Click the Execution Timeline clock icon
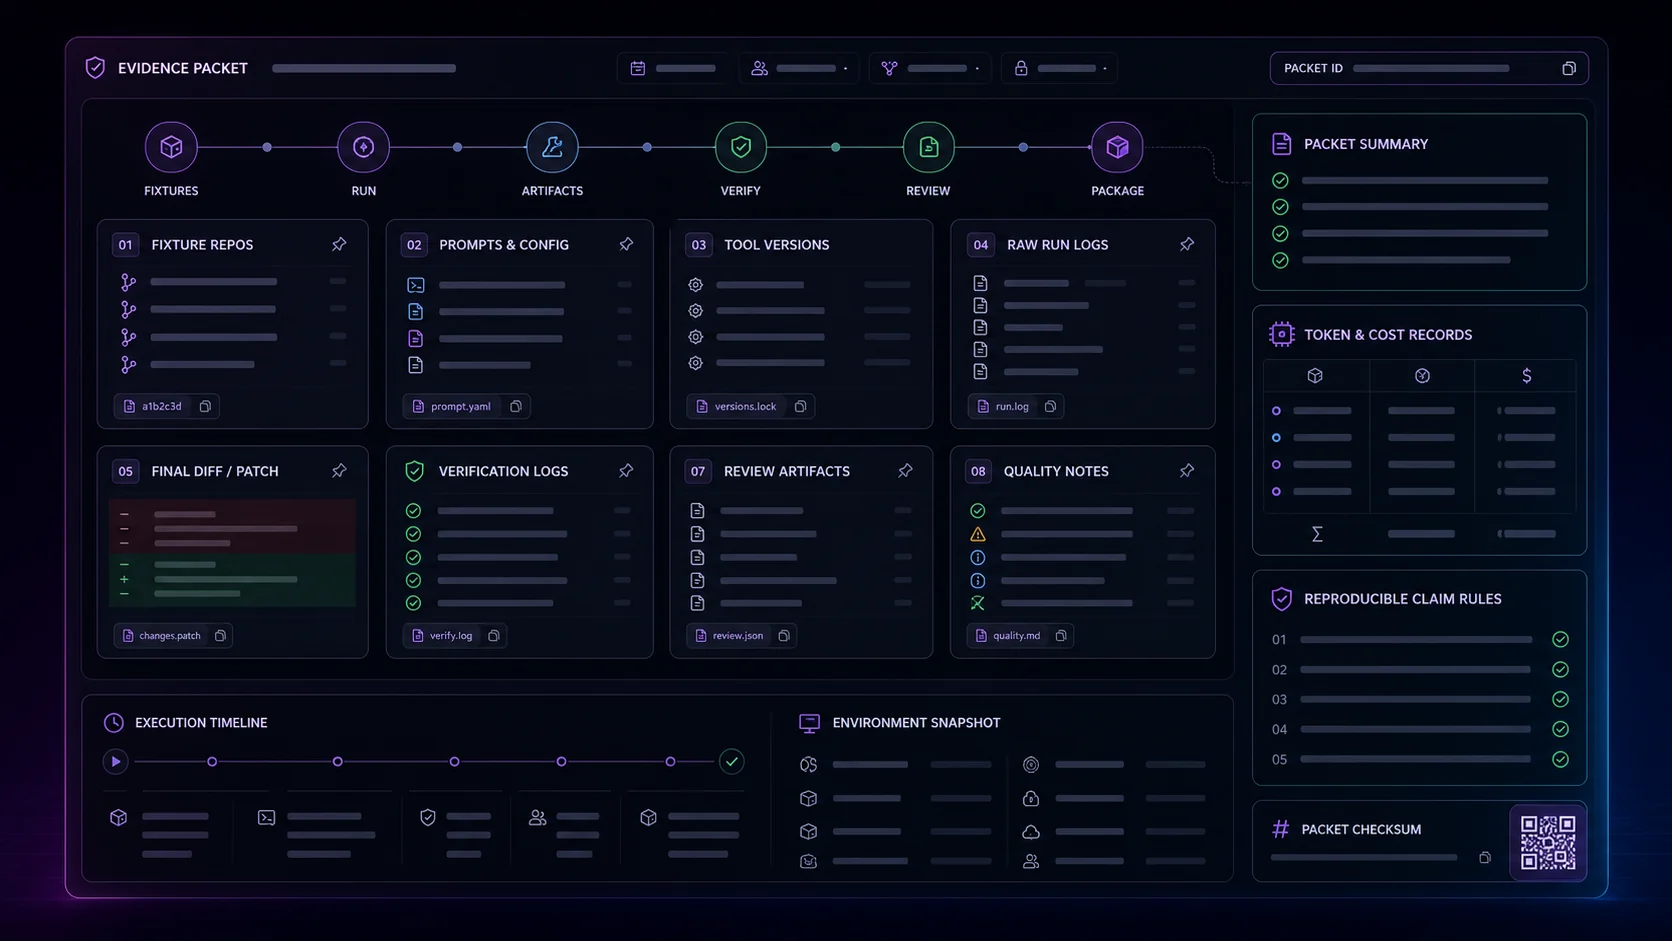This screenshot has width=1672, height=941. click(114, 723)
